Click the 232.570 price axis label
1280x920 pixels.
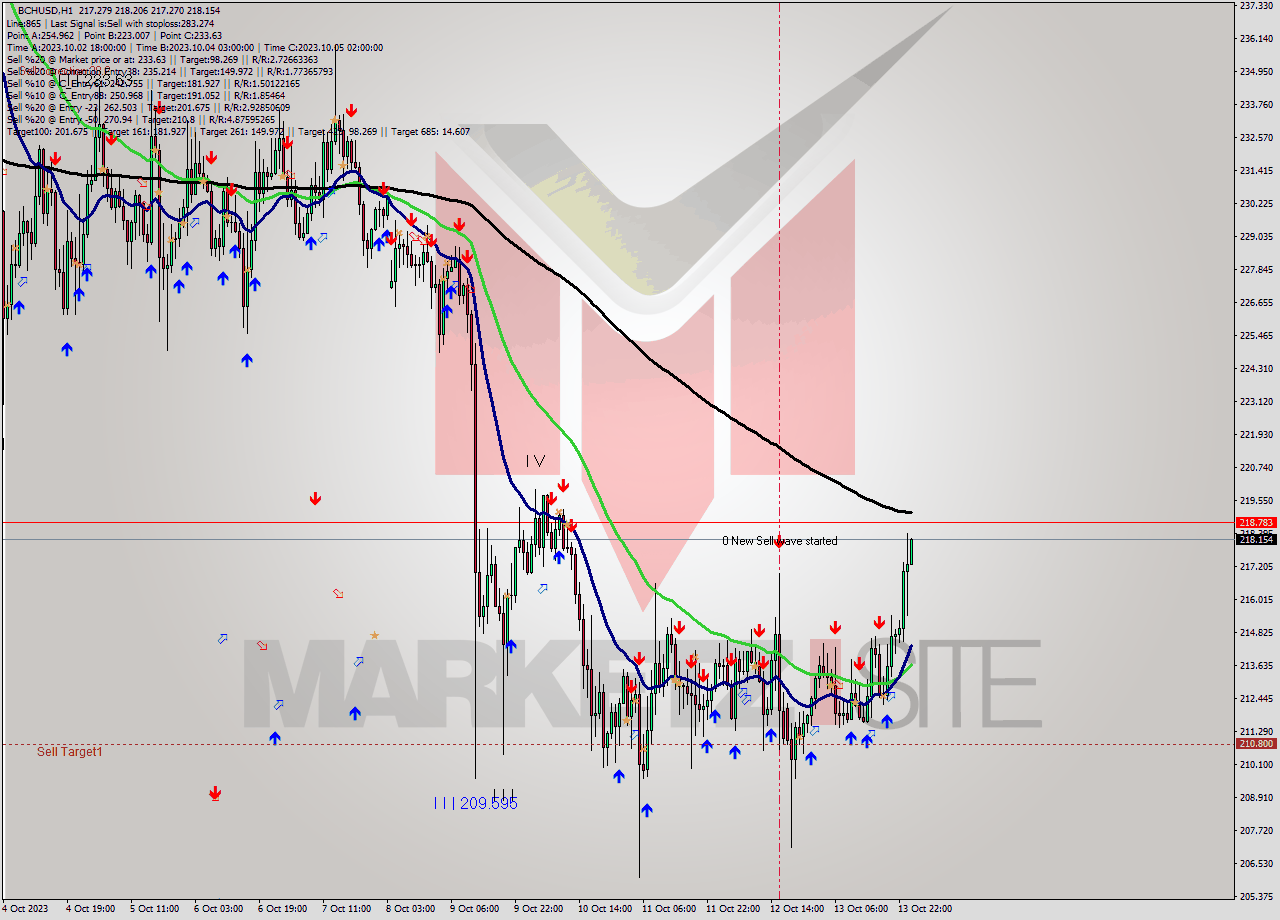point(1256,138)
